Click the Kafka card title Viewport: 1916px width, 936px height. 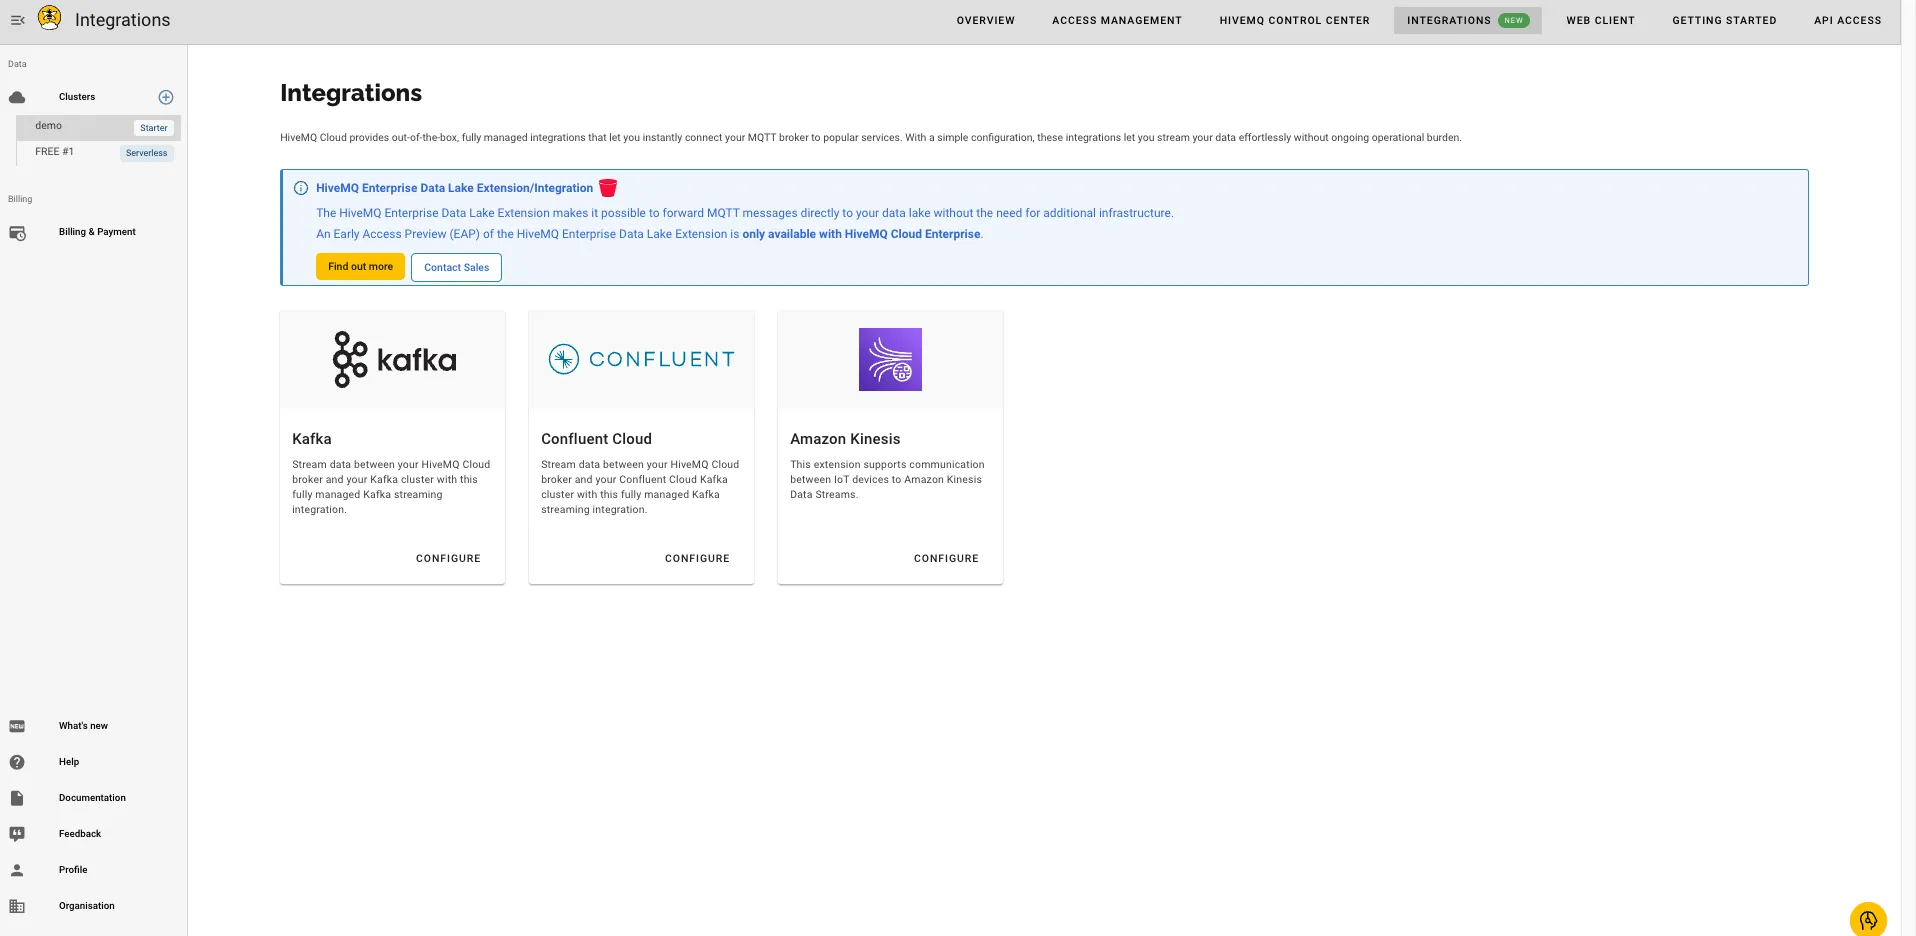click(x=312, y=439)
